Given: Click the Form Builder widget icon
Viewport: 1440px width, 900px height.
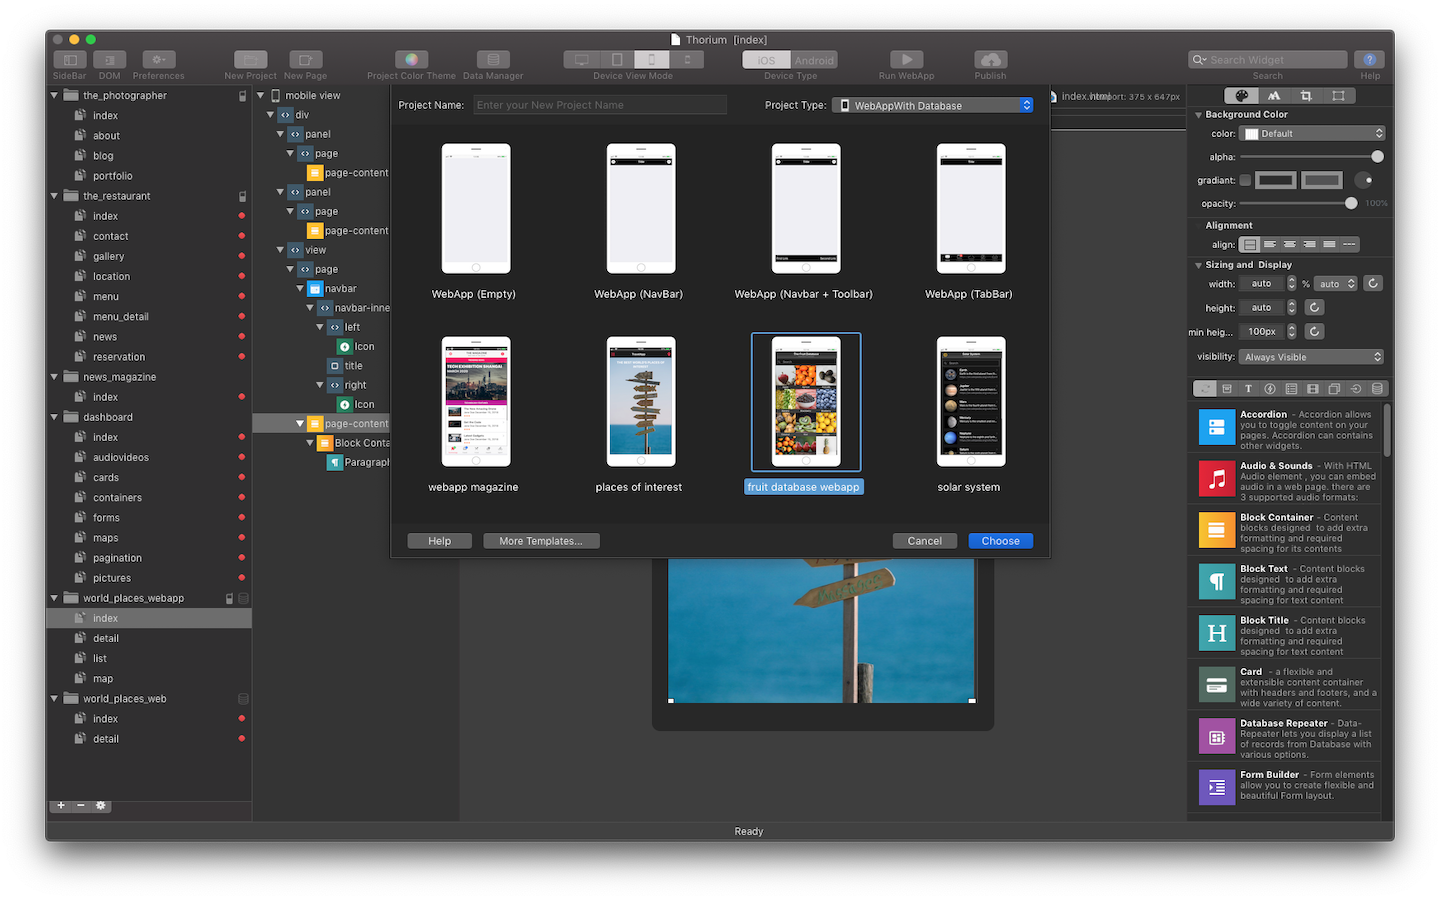Looking at the screenshot, I should click(1217, 788).
